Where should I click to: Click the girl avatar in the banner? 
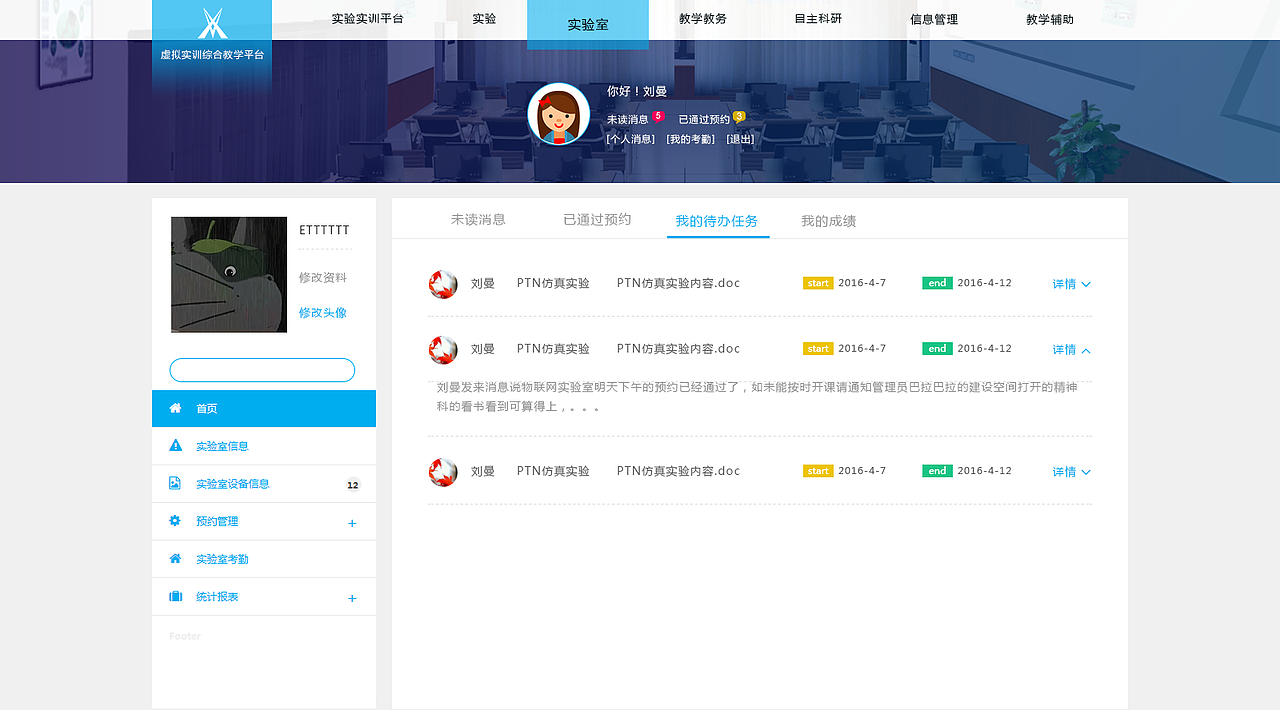[x=558, y=114]
